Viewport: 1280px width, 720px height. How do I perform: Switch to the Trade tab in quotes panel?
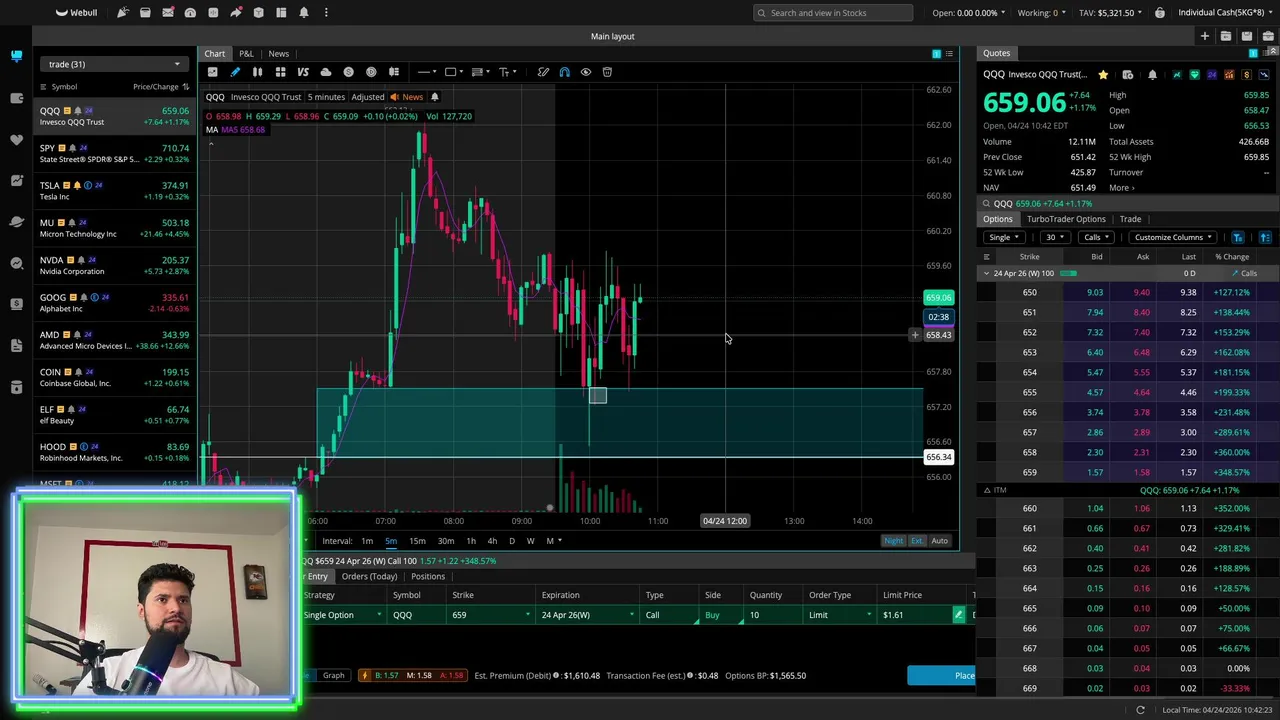pos(1130,219)
